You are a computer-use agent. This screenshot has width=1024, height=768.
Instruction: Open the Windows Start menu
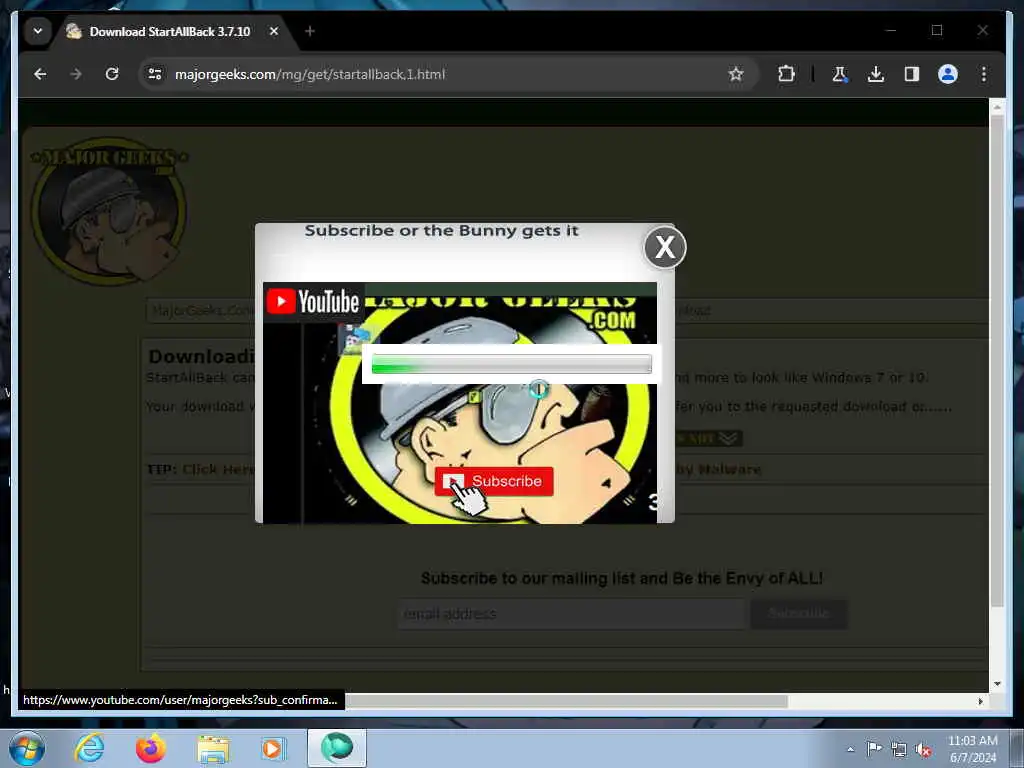[27, 748]
